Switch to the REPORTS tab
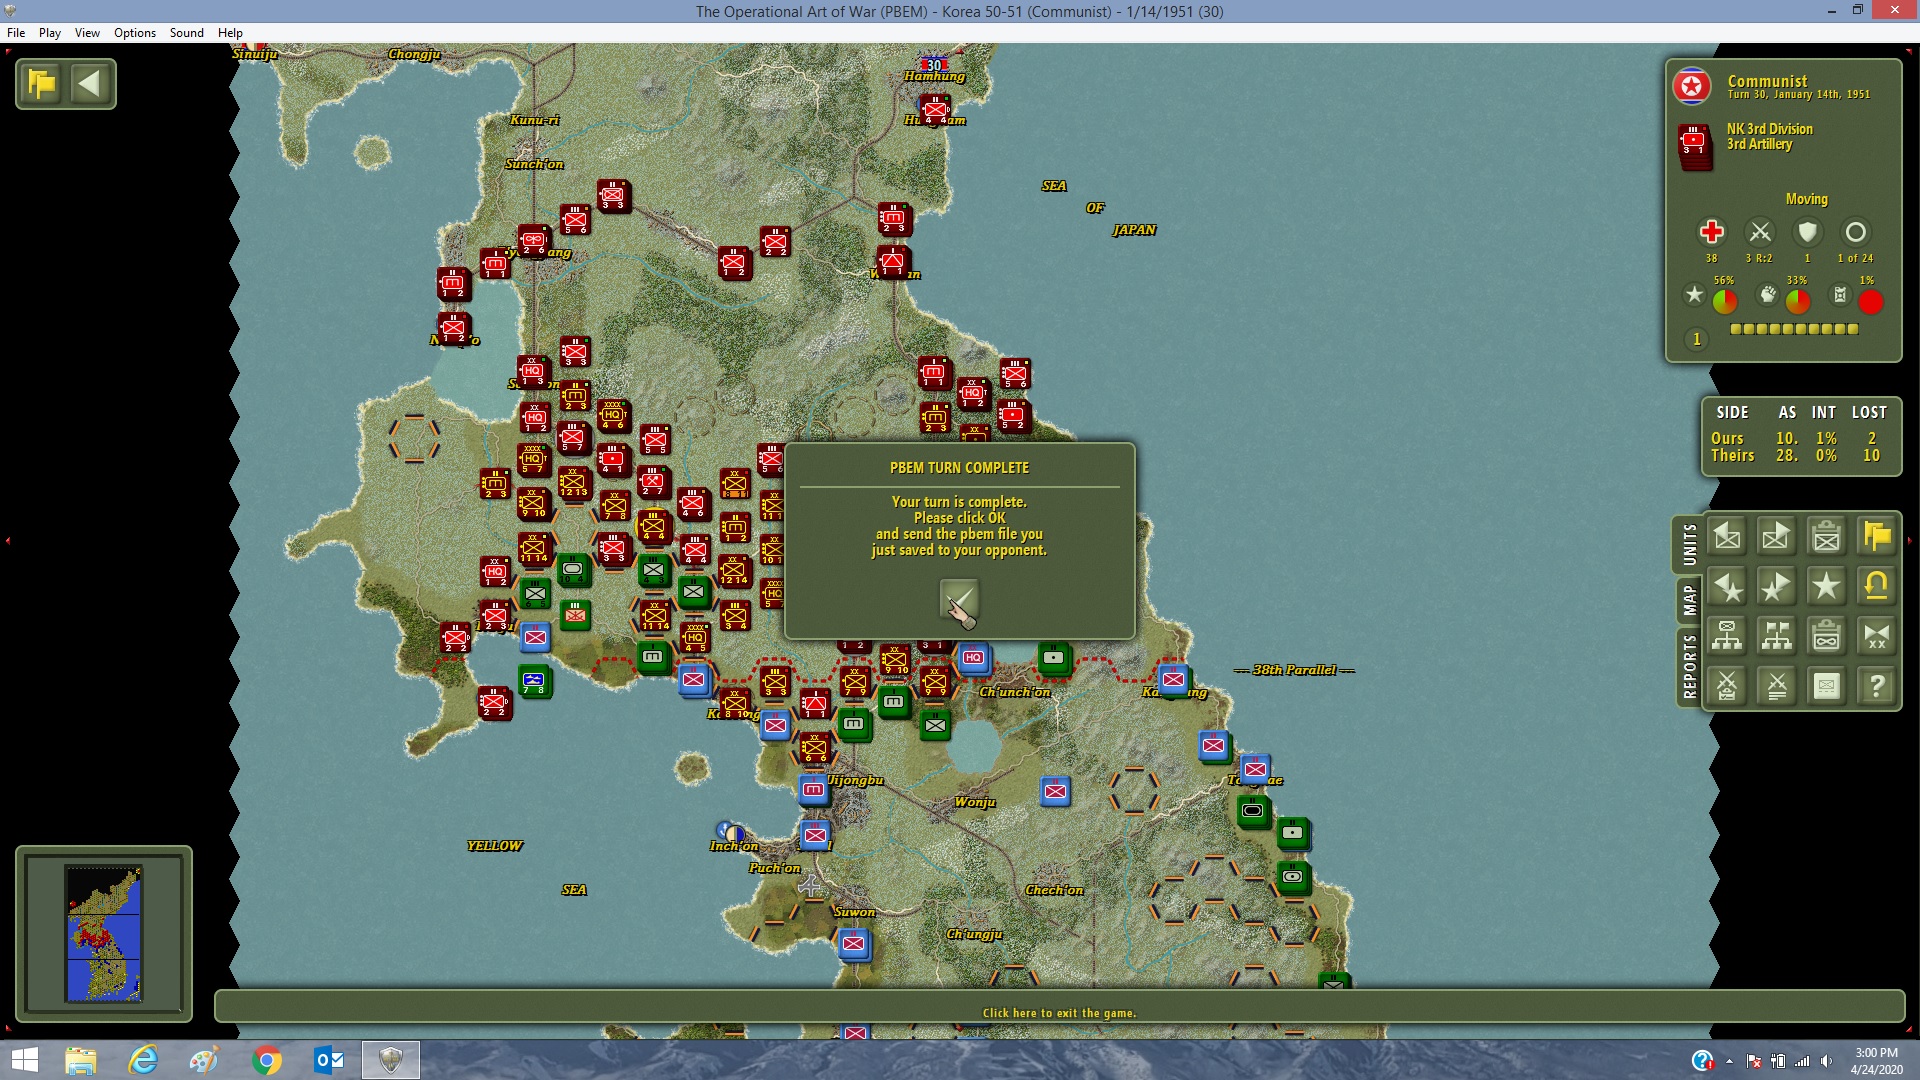Image resolution: width=1920 pixels, height=1080 pixels. [x=1689, y=666]
